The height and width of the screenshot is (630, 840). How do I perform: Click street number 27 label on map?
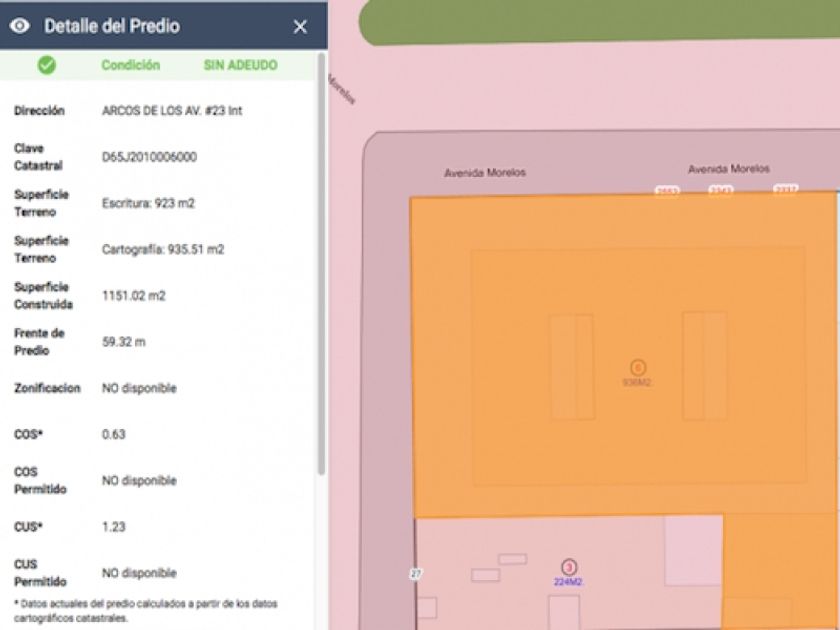tap(416, 574)
